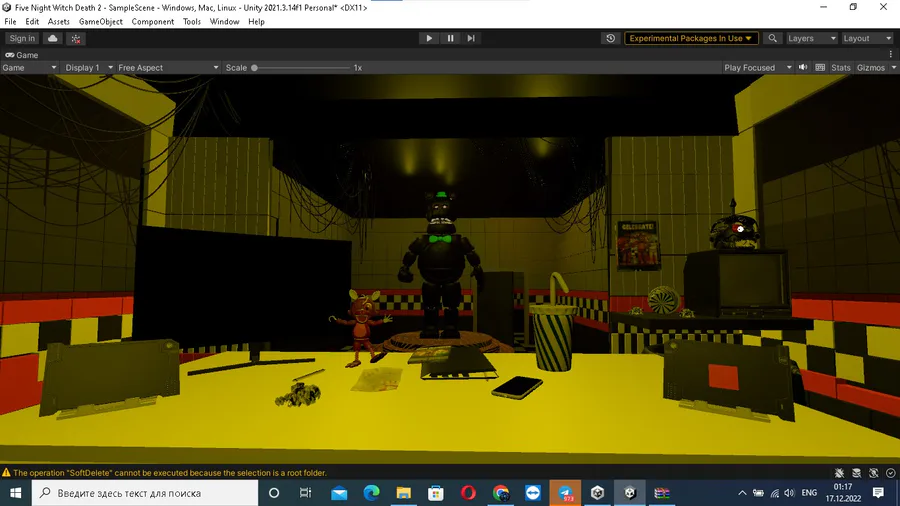Open the cloud services icon

point(53,38)
